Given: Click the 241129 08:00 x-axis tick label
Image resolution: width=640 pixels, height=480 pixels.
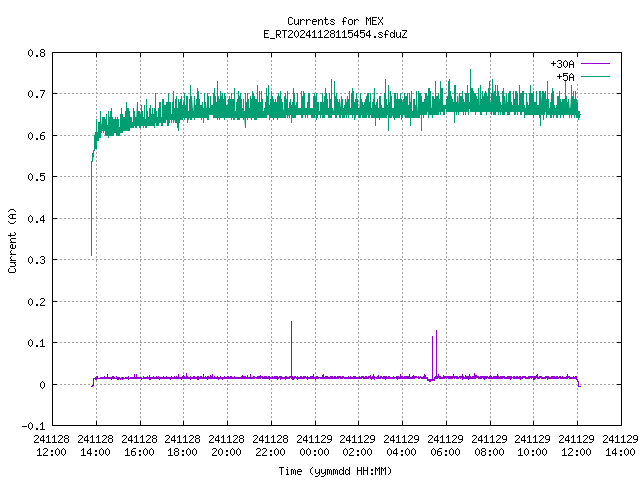Looking at the screenshot, I should point(490,445).
